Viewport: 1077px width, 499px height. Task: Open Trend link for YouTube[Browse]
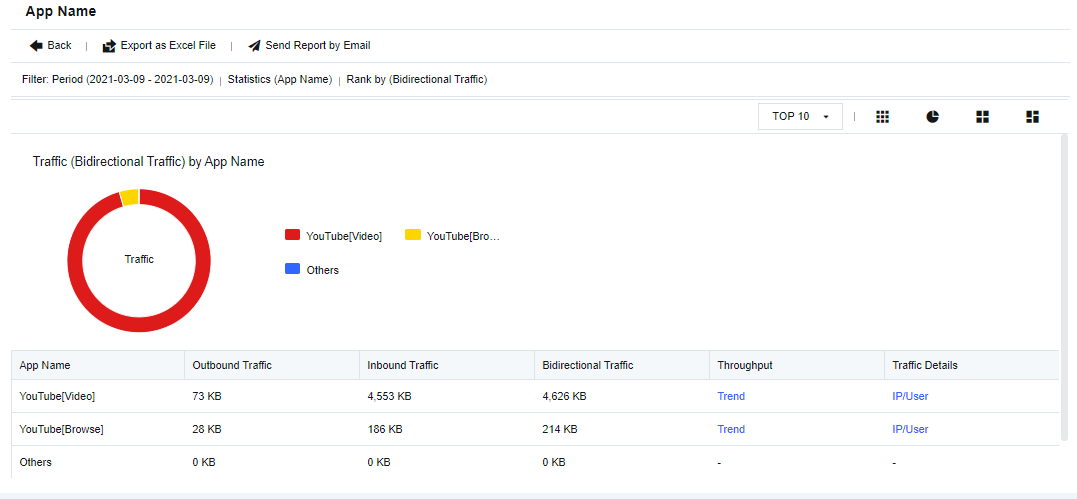731,429
